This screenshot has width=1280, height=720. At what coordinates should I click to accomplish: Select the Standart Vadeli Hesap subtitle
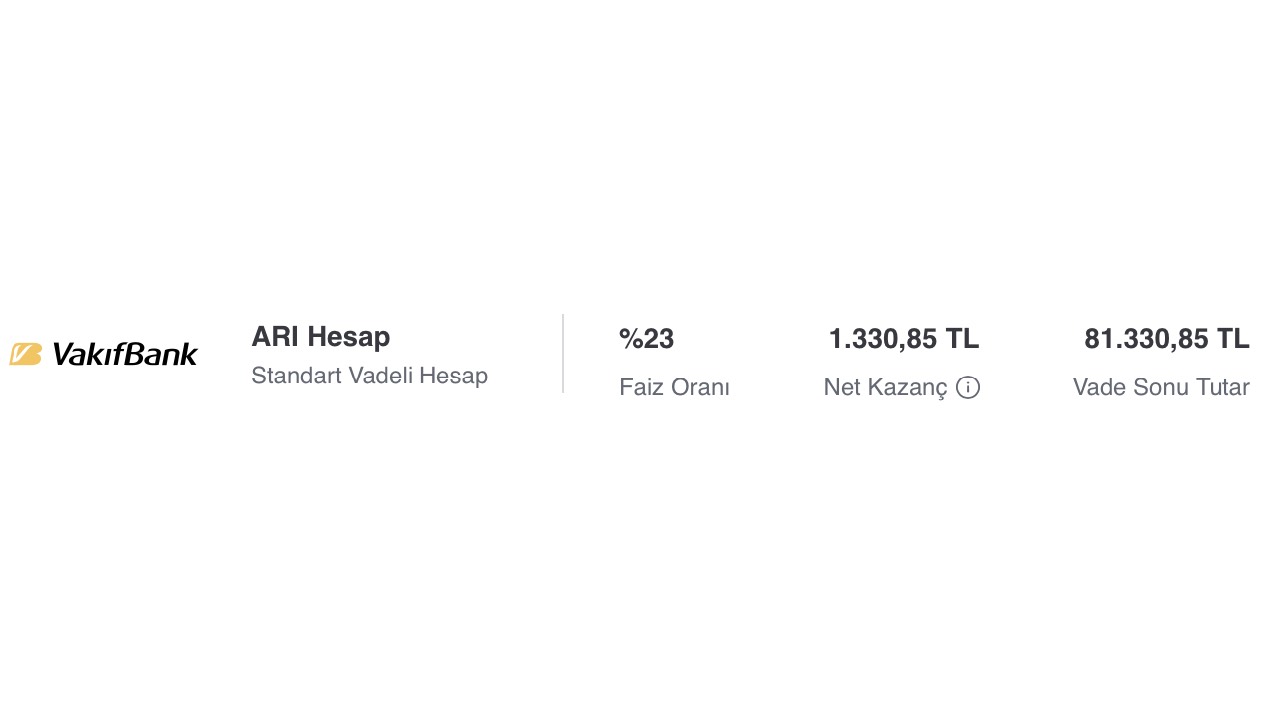tap(369, 376)
